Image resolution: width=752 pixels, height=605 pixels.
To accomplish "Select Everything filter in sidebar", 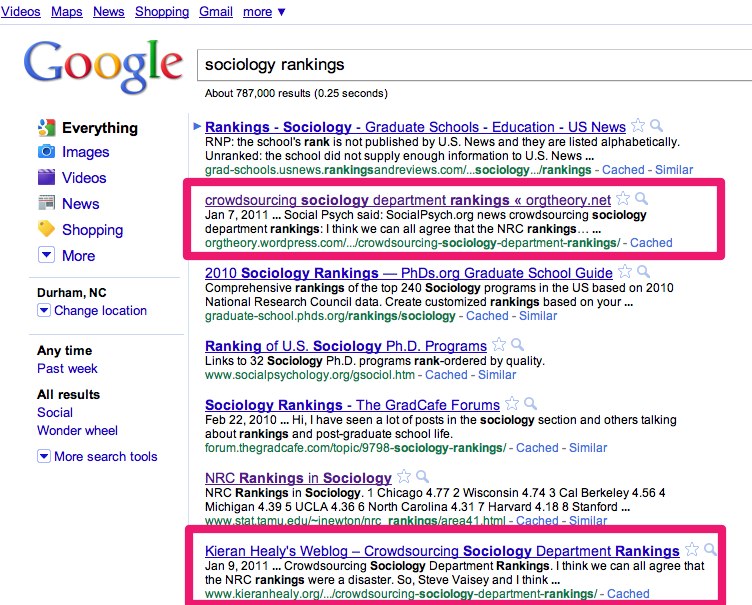I will [100, 128].
